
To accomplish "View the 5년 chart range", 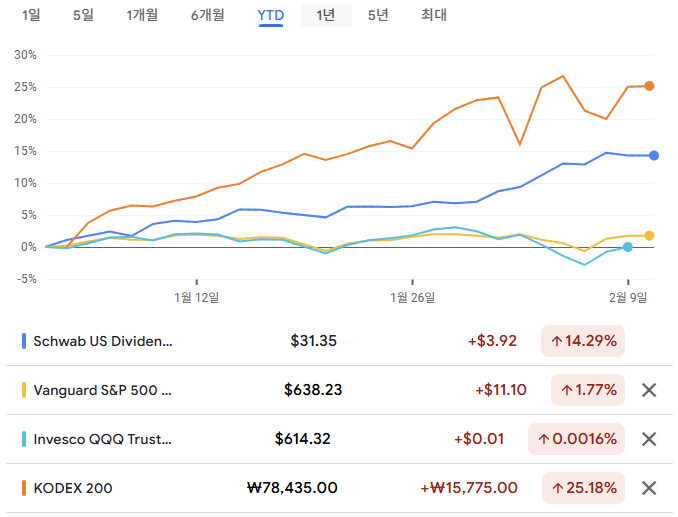I will coord(378,15).
